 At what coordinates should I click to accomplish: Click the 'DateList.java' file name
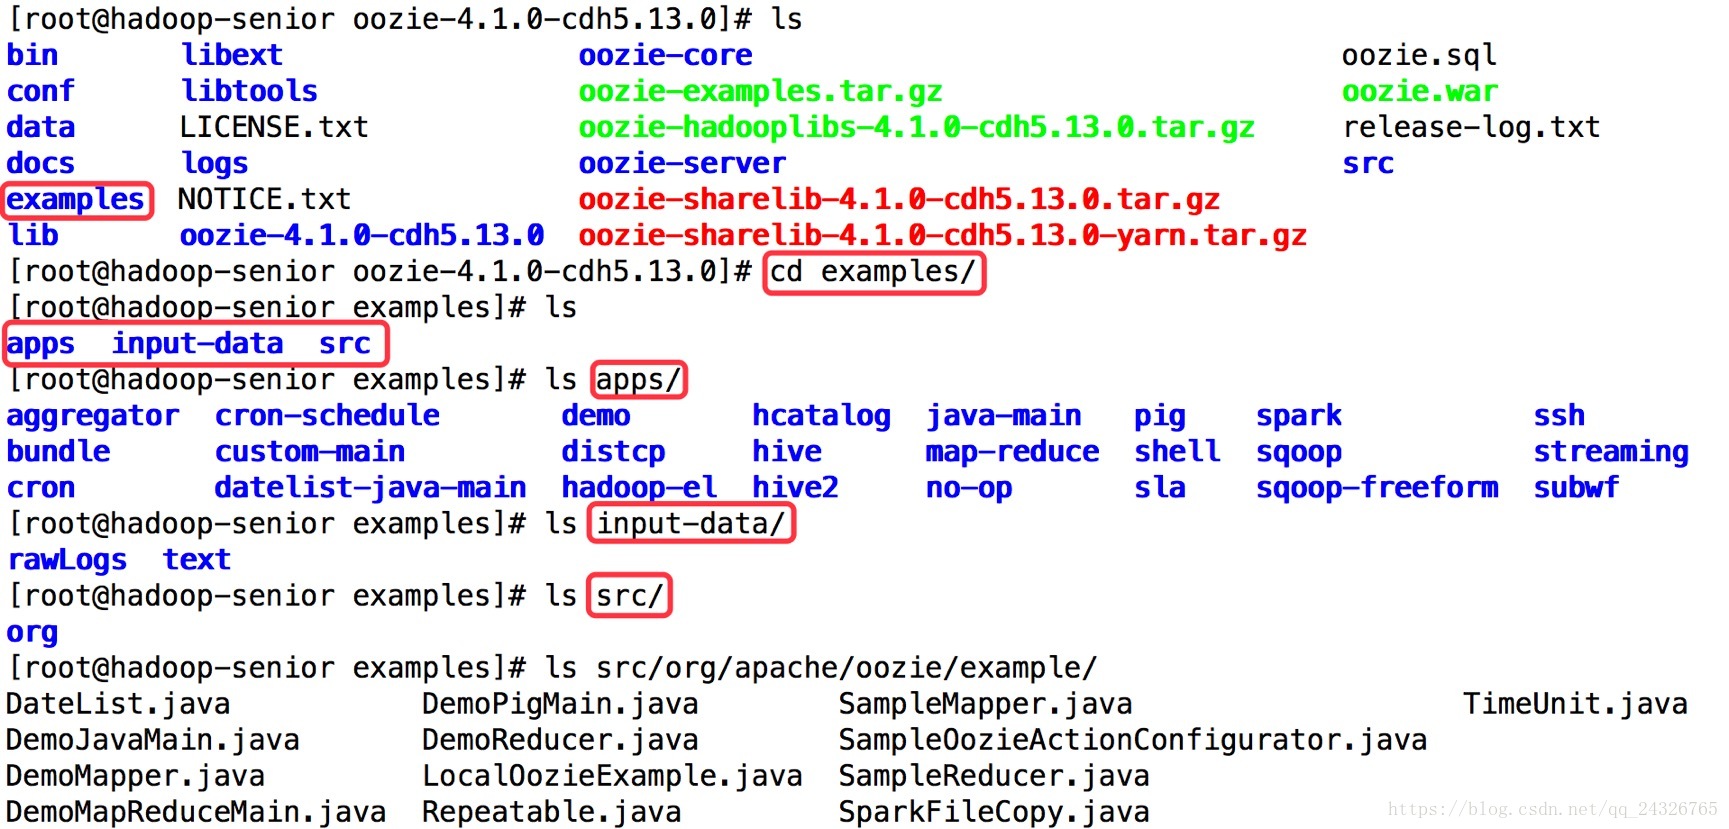click(x=118, y=703)
